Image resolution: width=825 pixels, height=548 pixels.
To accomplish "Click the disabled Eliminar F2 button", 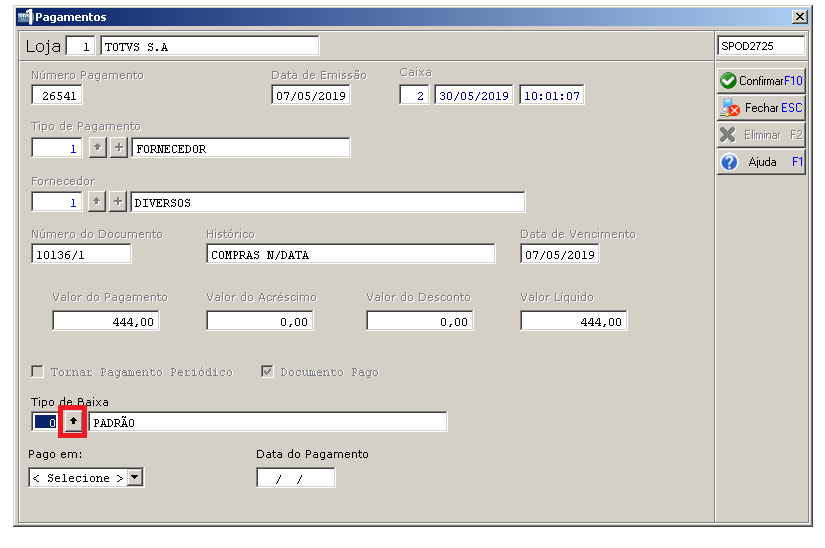I will point(761,135).
